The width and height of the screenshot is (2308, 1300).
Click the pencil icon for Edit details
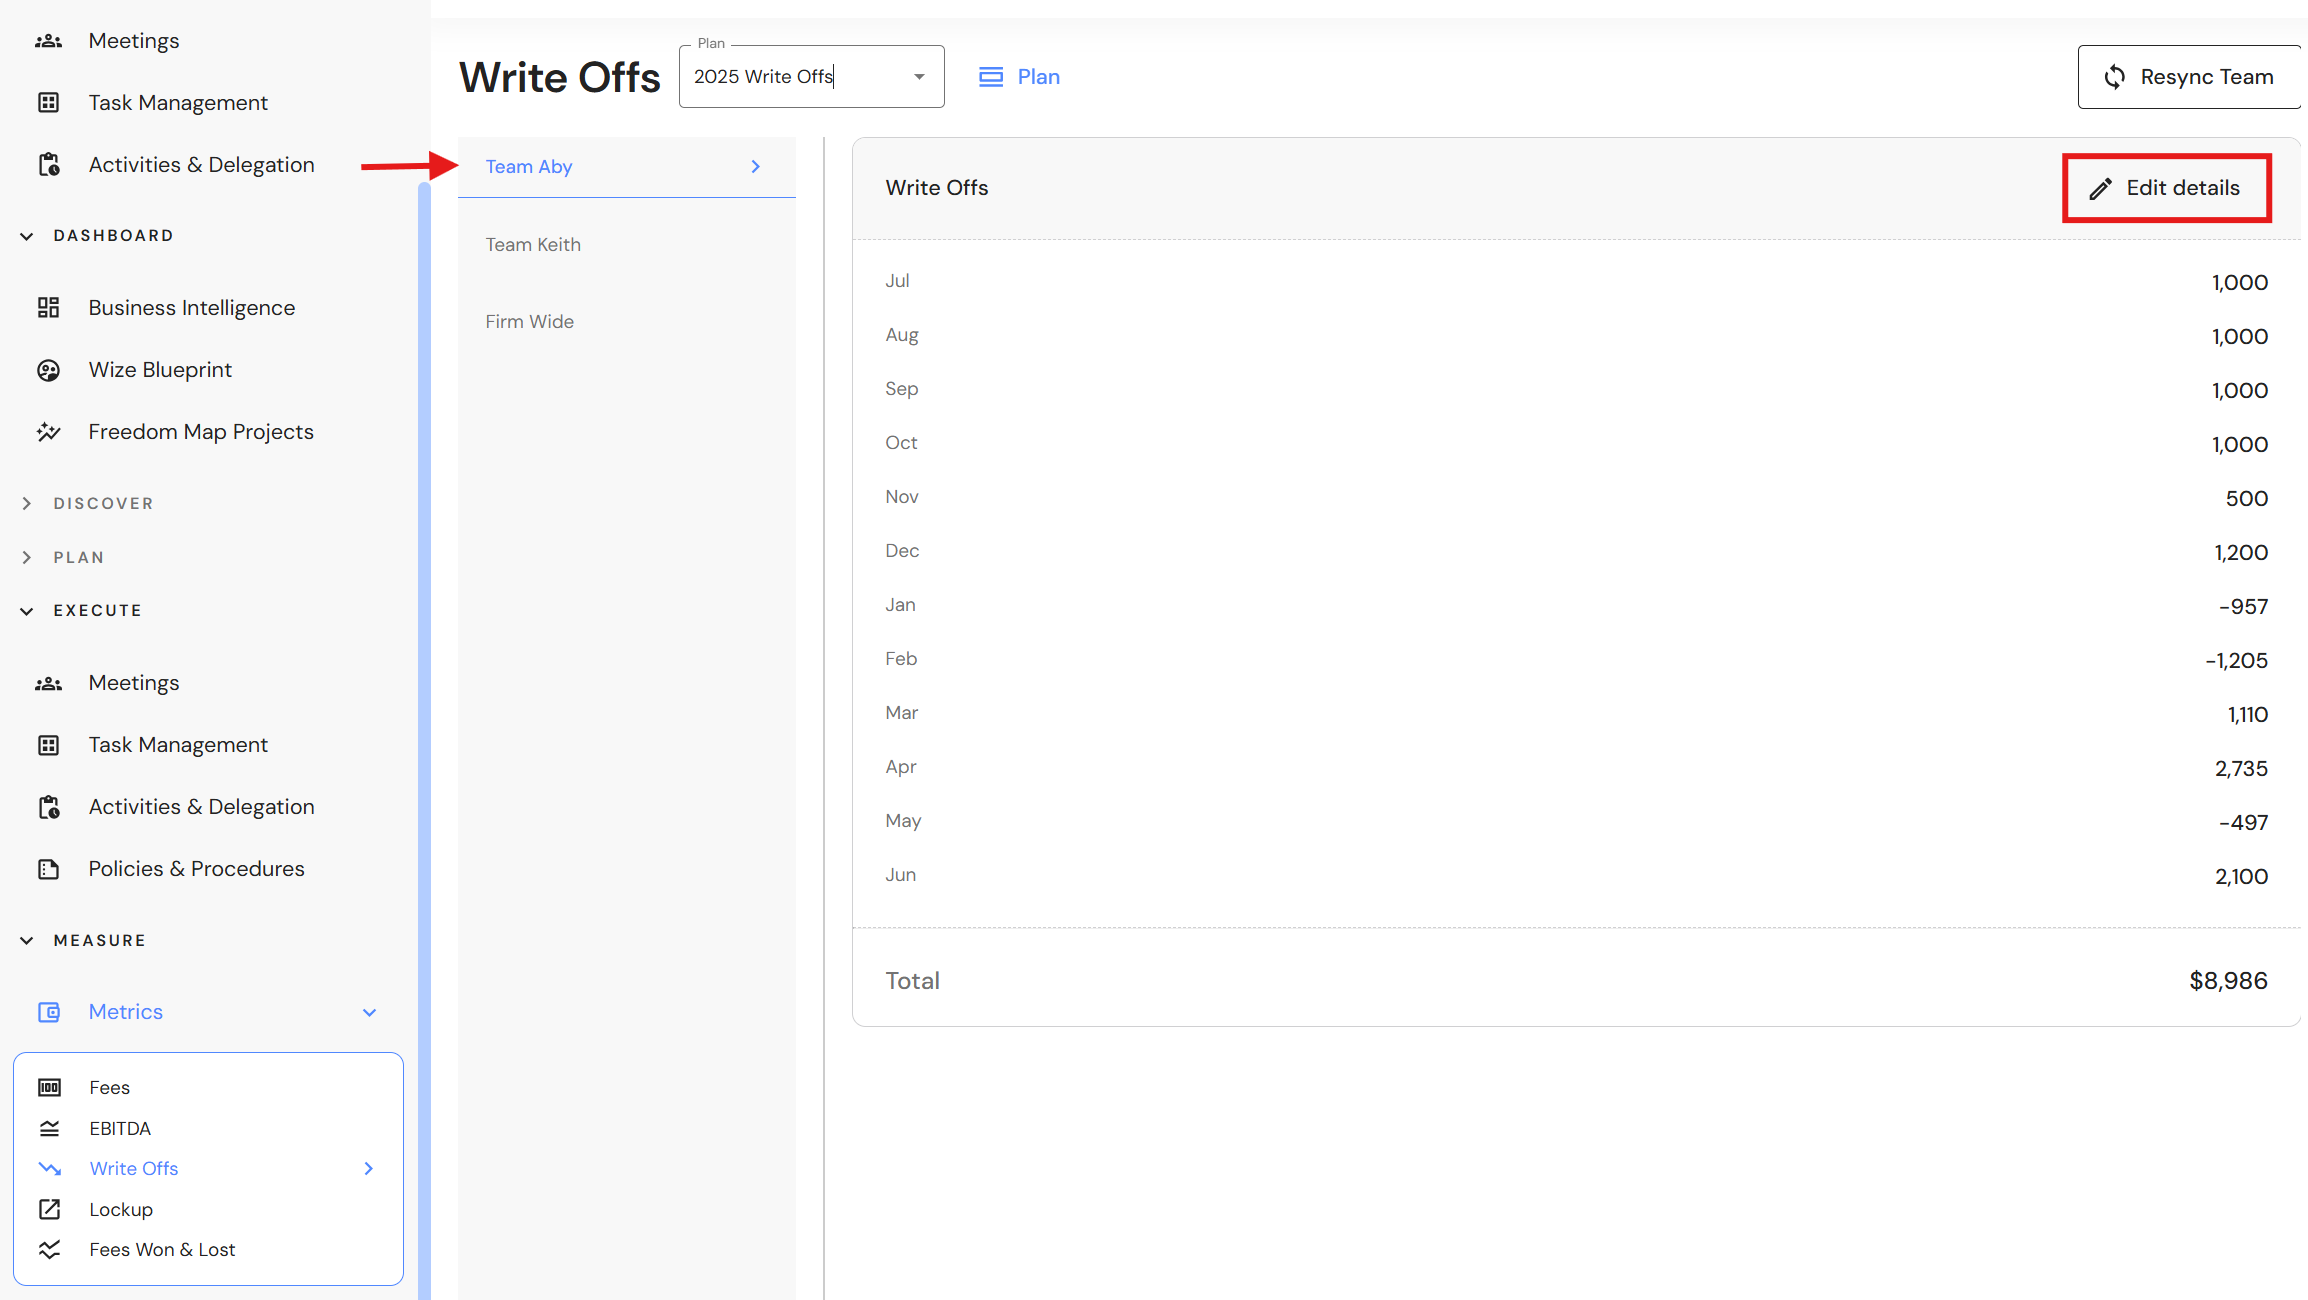click(2100, 188)
